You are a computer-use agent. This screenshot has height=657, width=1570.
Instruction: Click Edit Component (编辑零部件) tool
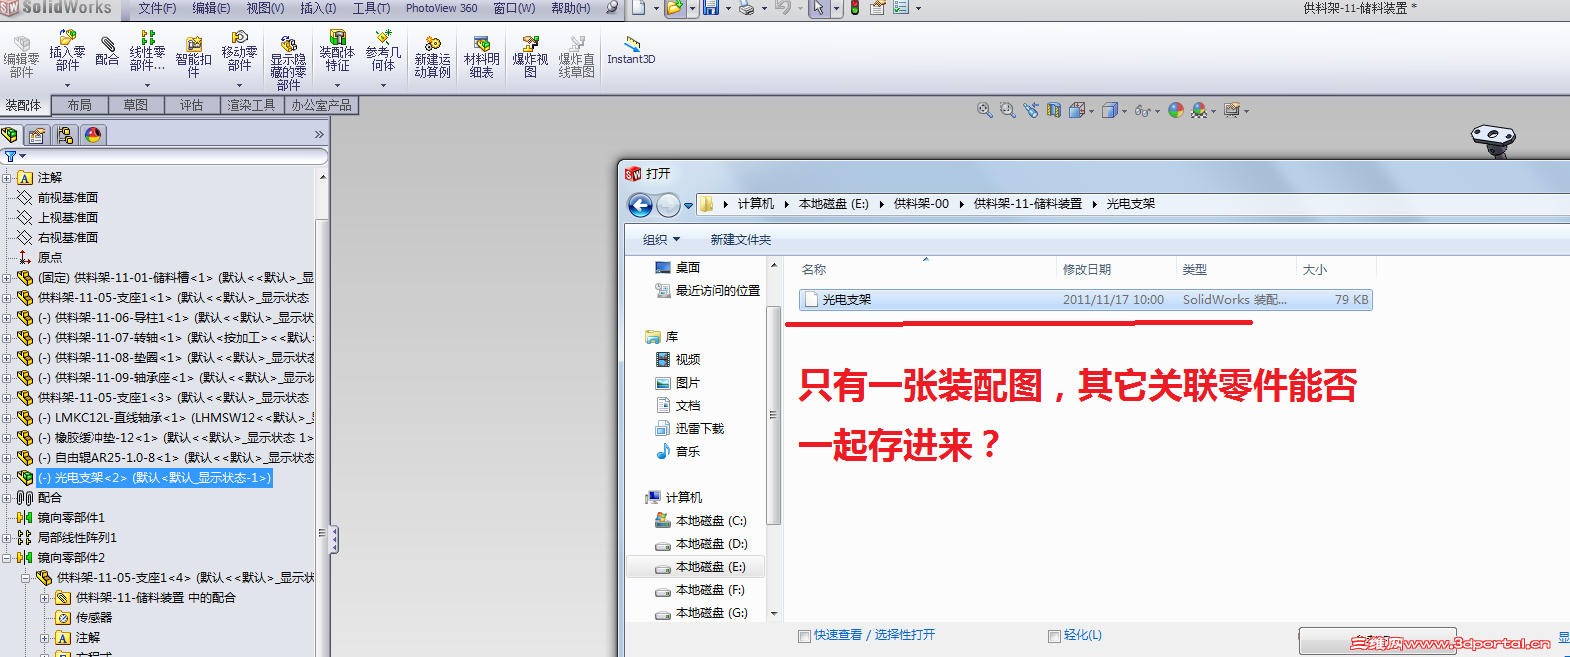pyautogui.click(x=21, y=58)
